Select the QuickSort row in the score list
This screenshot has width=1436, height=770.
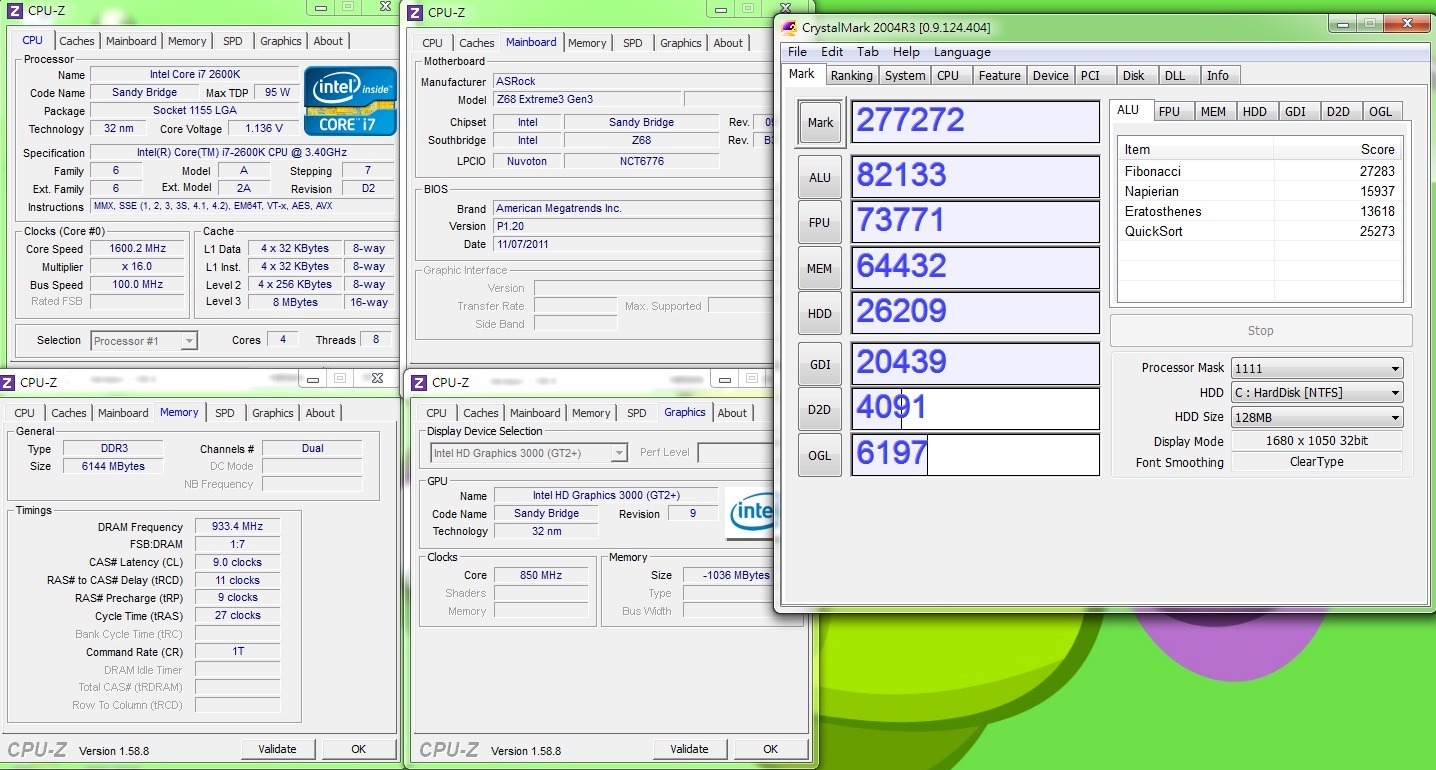(1261, 231)
